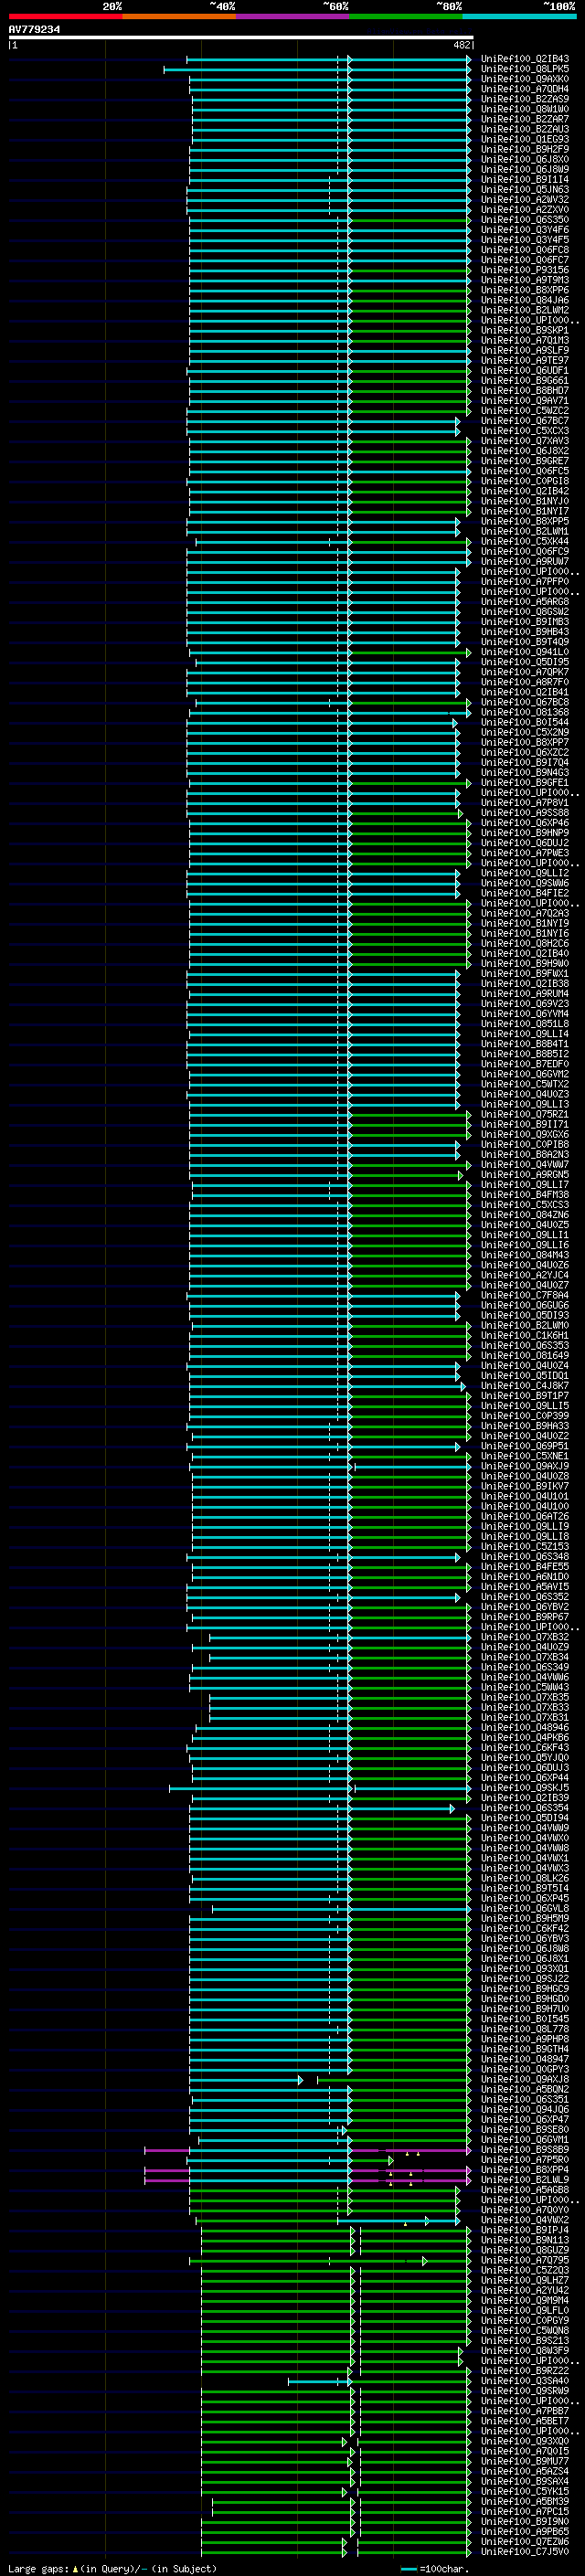This screenshot has height=2576, width=585.
Task: Open the UniRef100_C5YK15 subject link
Action: (x=525, y=2492)
